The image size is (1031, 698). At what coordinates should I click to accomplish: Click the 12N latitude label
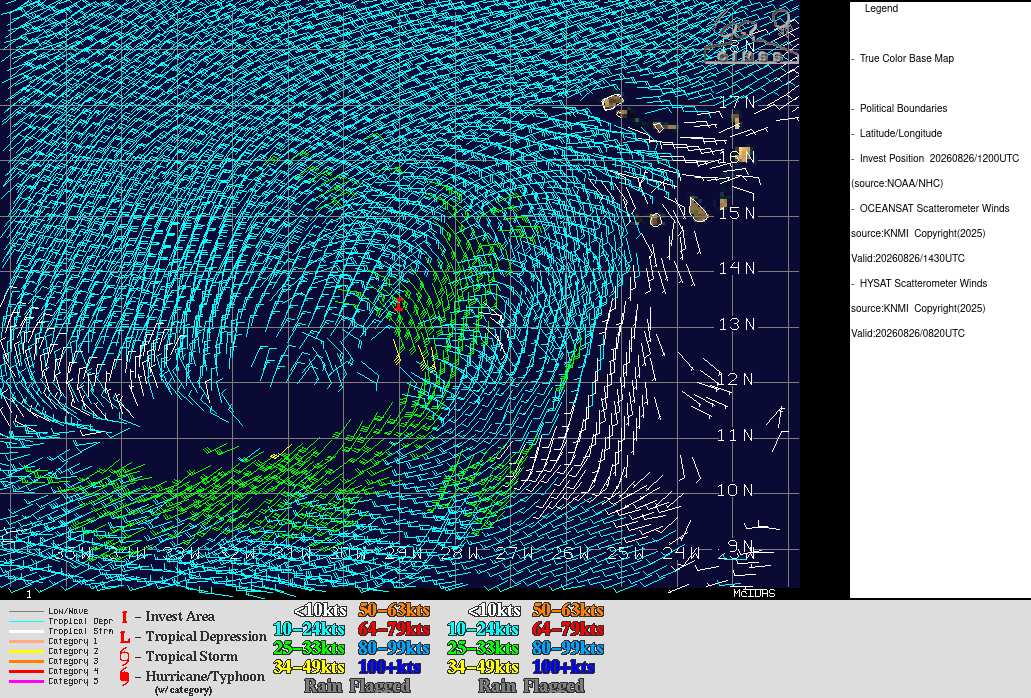(737, 379)
